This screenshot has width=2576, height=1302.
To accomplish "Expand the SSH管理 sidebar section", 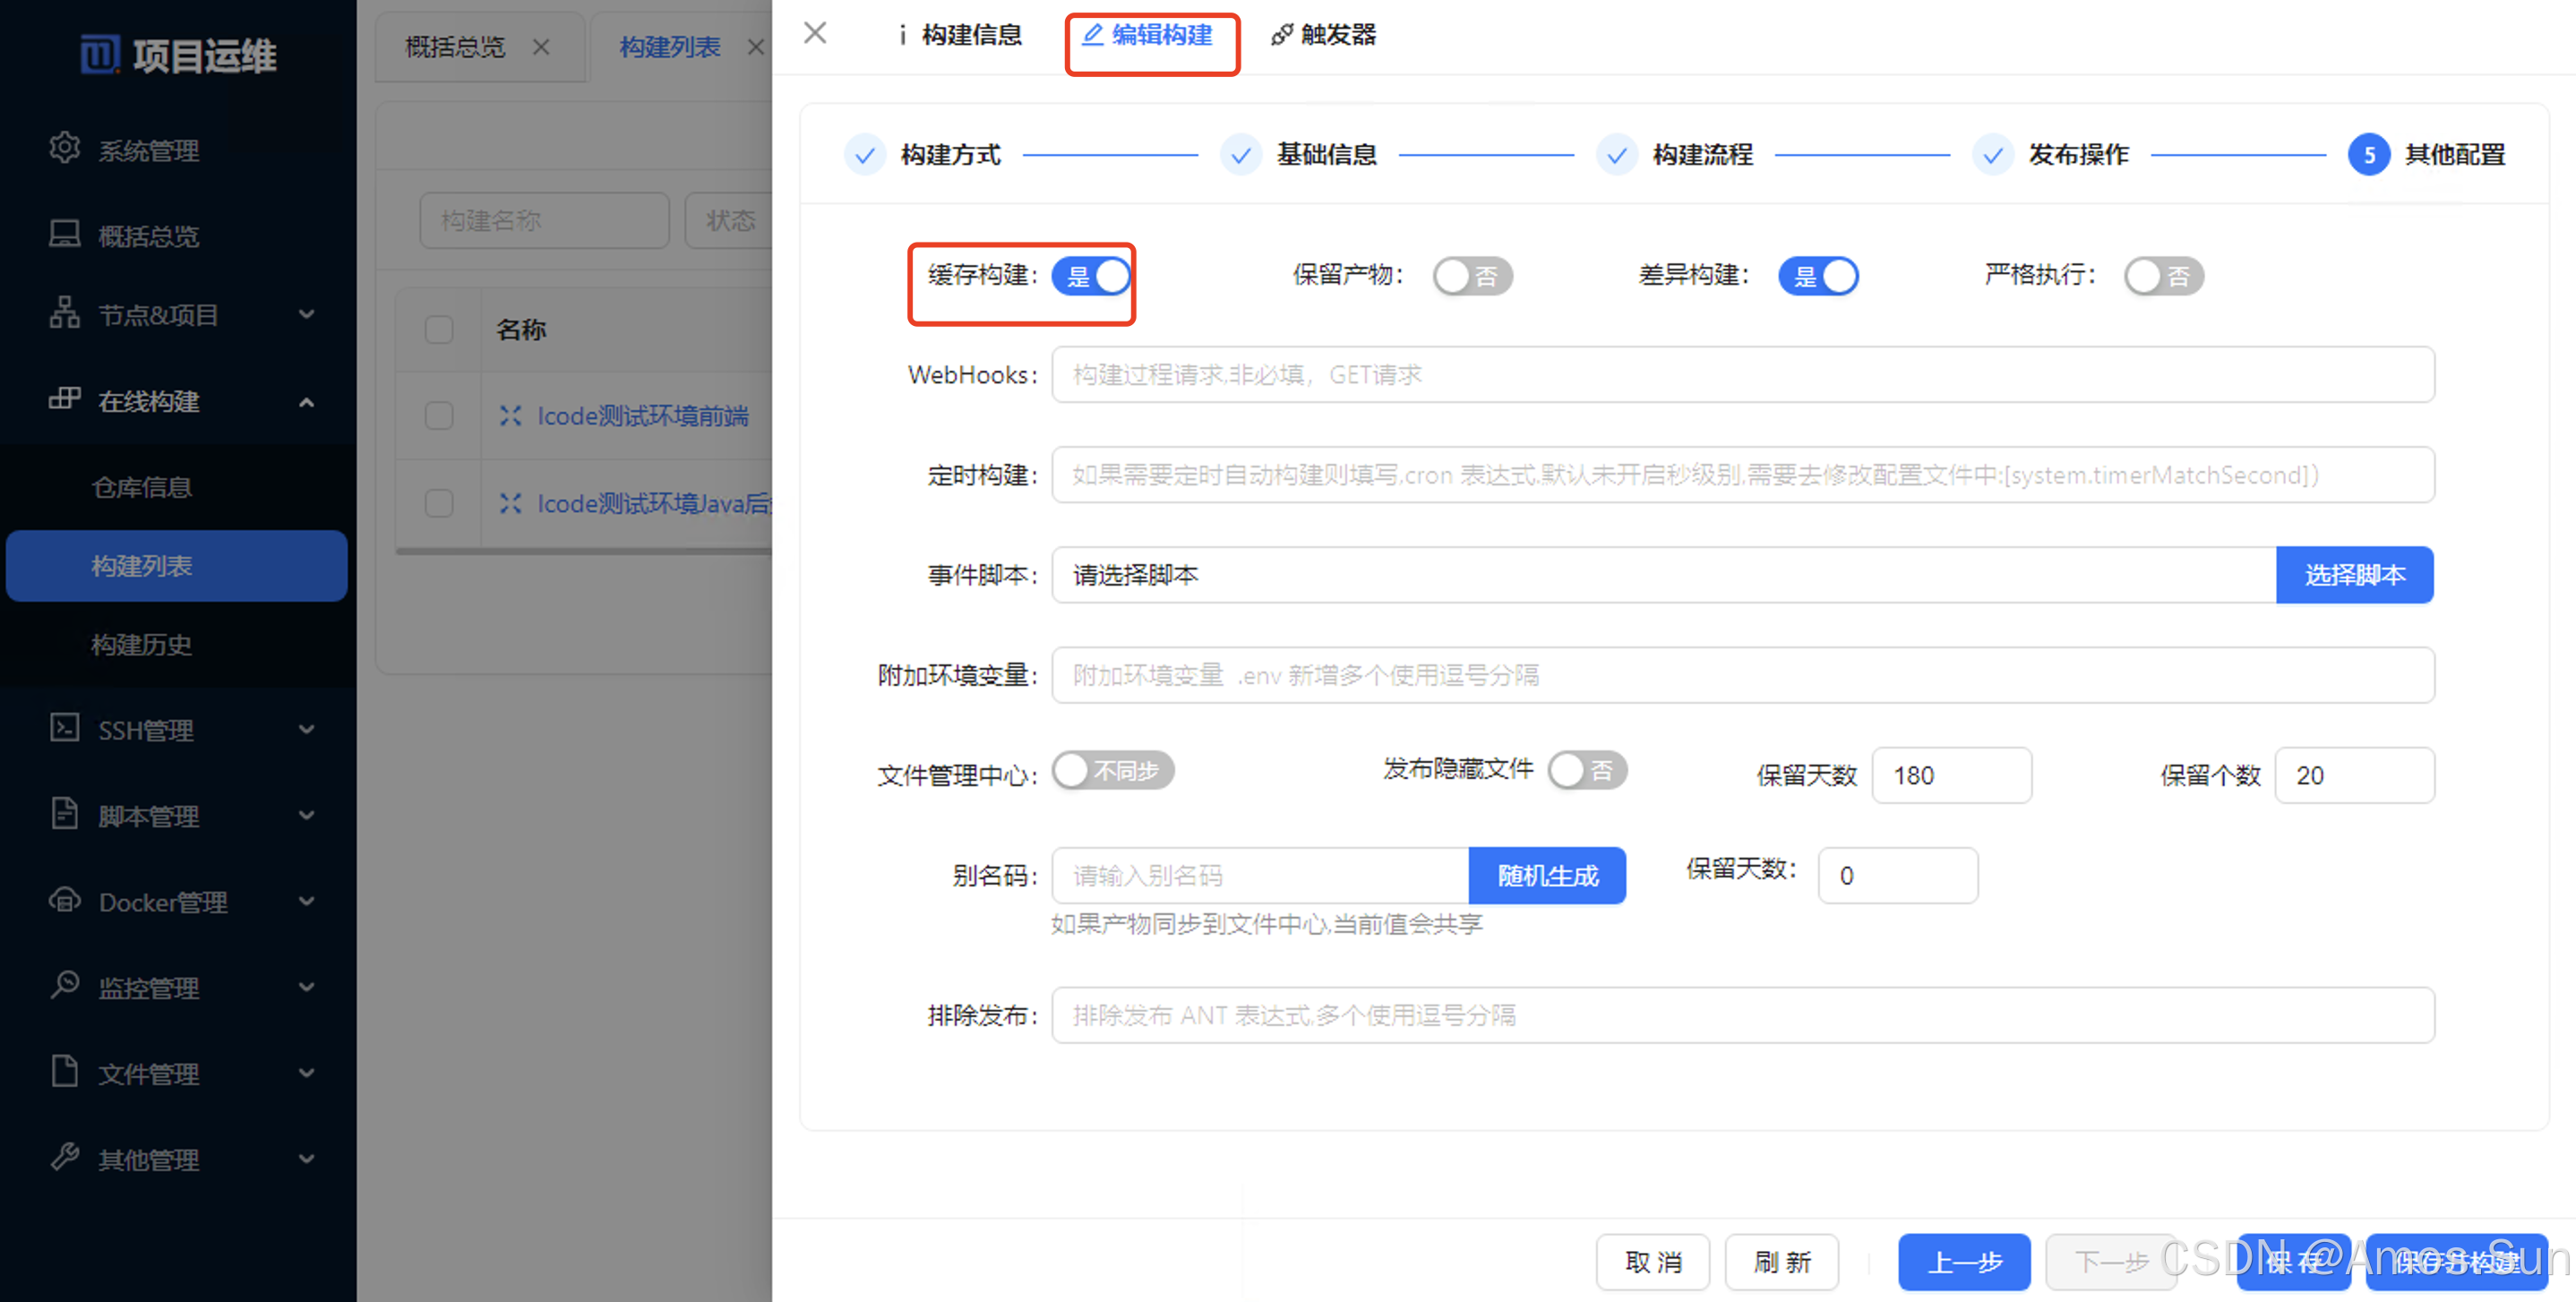I will click(307, 729).
